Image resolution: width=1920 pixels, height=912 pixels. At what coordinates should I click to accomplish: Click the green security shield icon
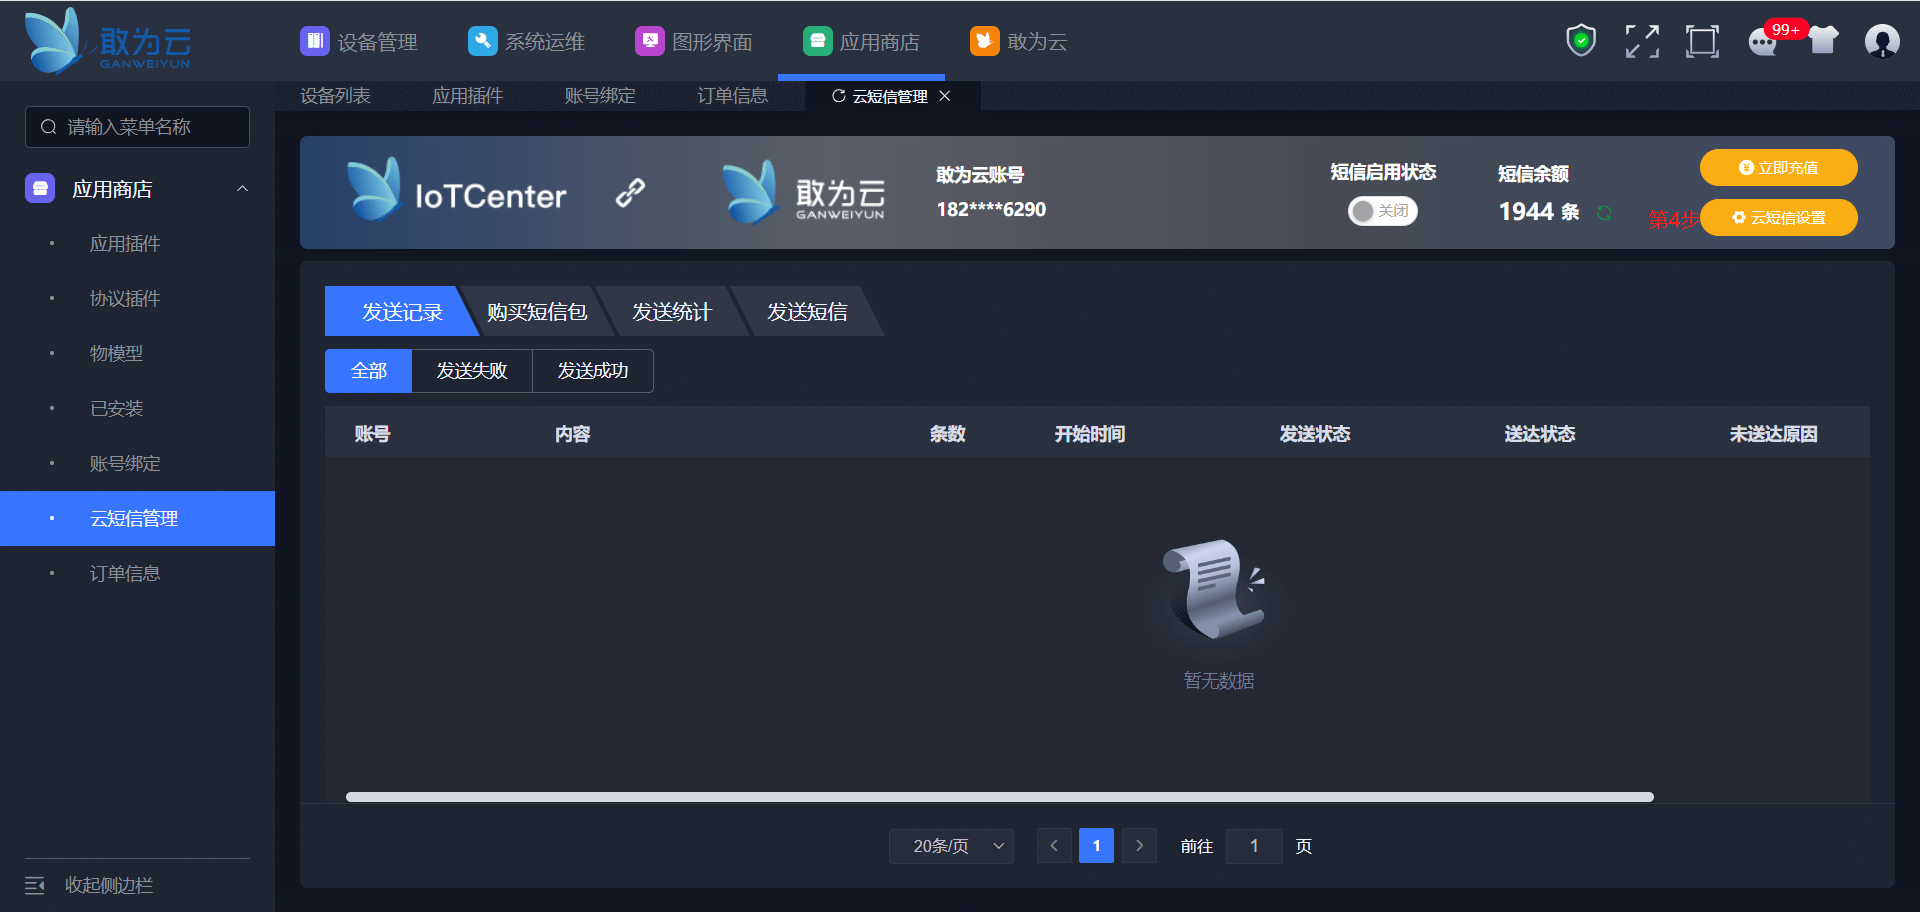(1581, 41)
